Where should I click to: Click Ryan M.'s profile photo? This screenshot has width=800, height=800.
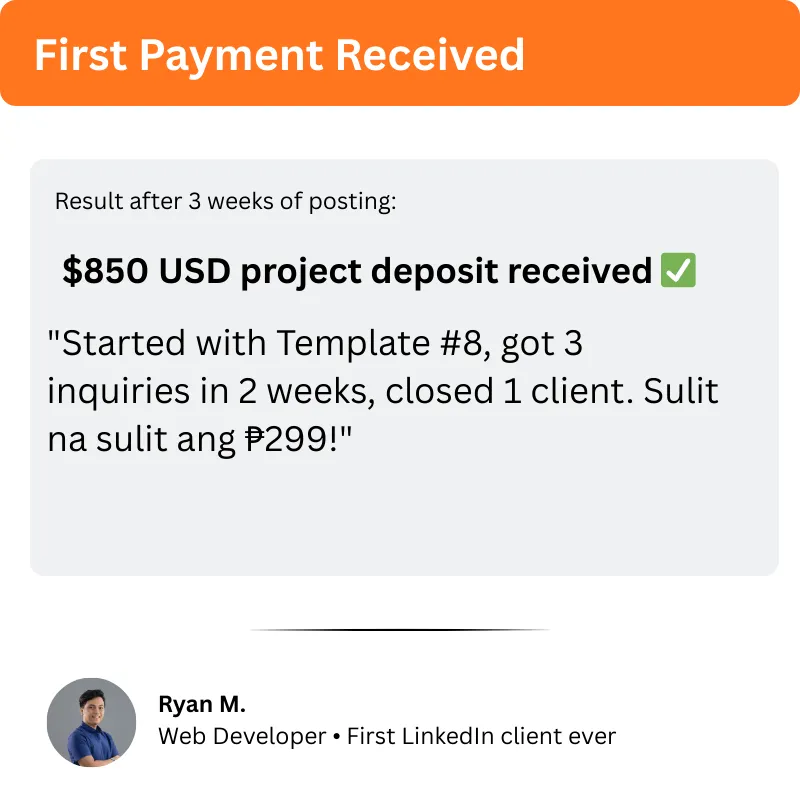coord(91,722)
